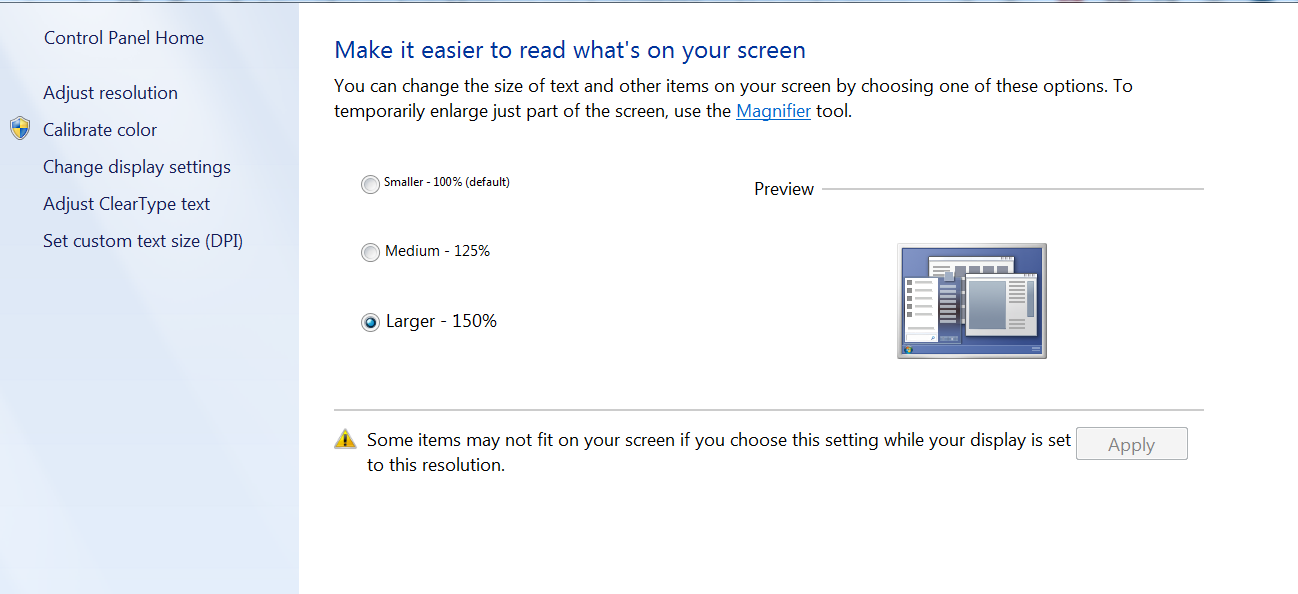Select the Larger - 150% radio button
1298x594 pixels.
tap(370, 322)
